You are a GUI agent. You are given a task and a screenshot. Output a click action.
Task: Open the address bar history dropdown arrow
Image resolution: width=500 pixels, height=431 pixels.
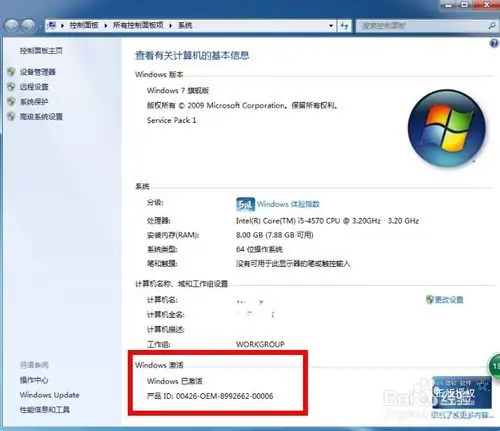[x=331, y=26]
